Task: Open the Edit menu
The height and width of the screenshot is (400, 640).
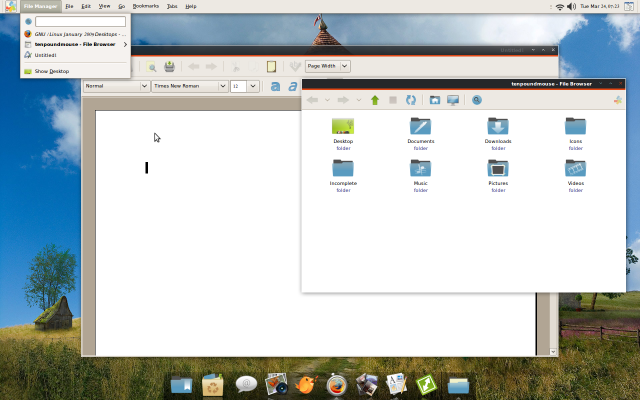Action: [x=86, y=6]
